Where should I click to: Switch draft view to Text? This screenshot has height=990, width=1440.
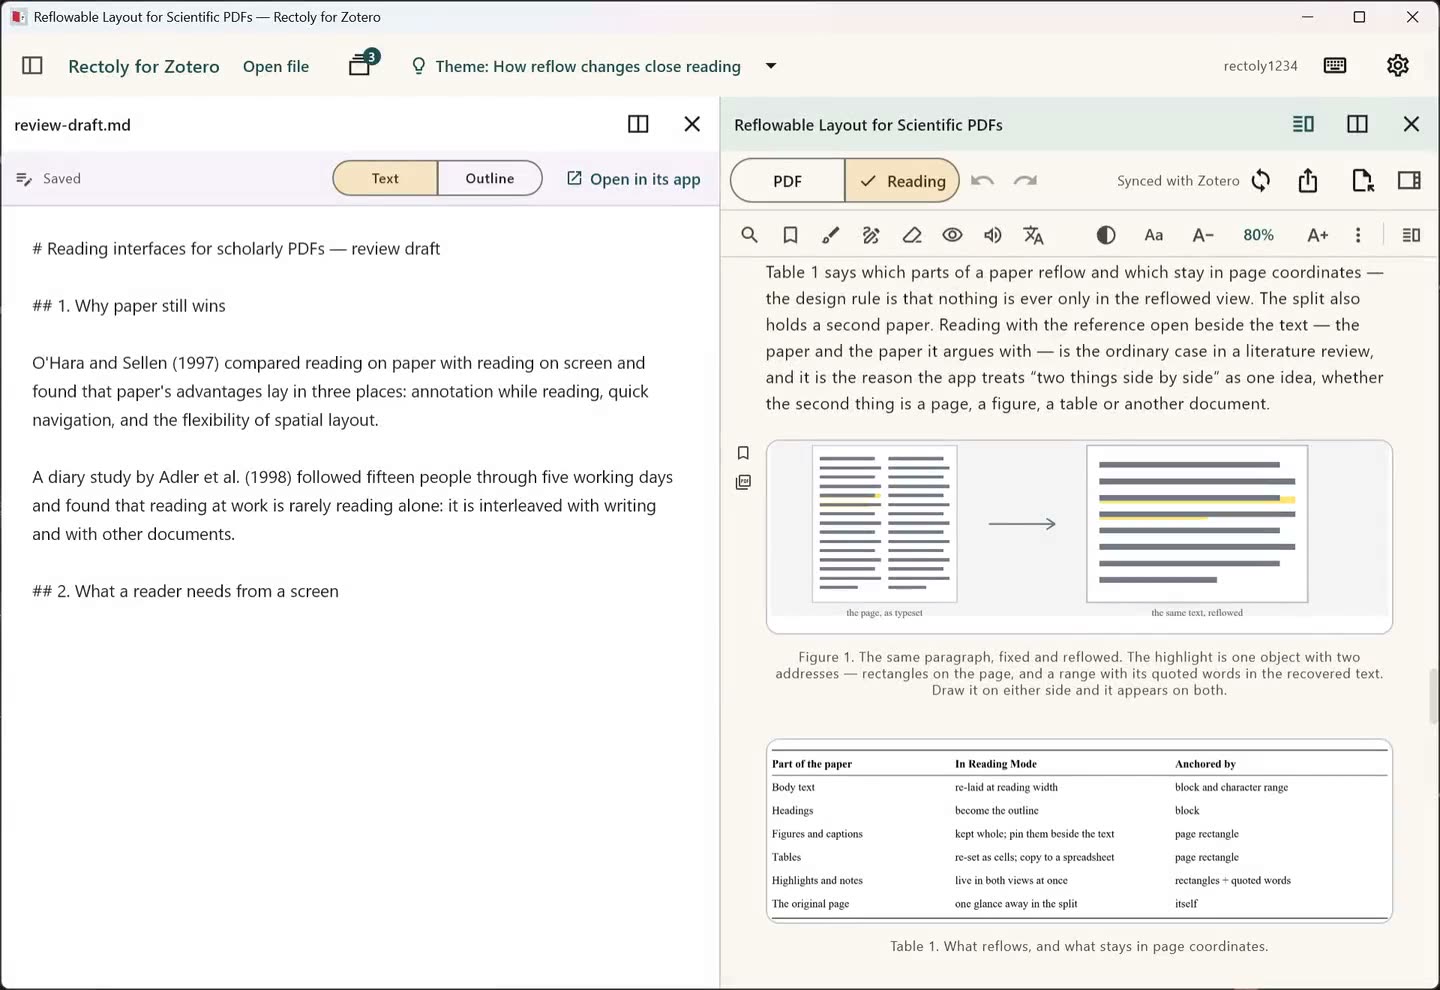click(385, 178)
